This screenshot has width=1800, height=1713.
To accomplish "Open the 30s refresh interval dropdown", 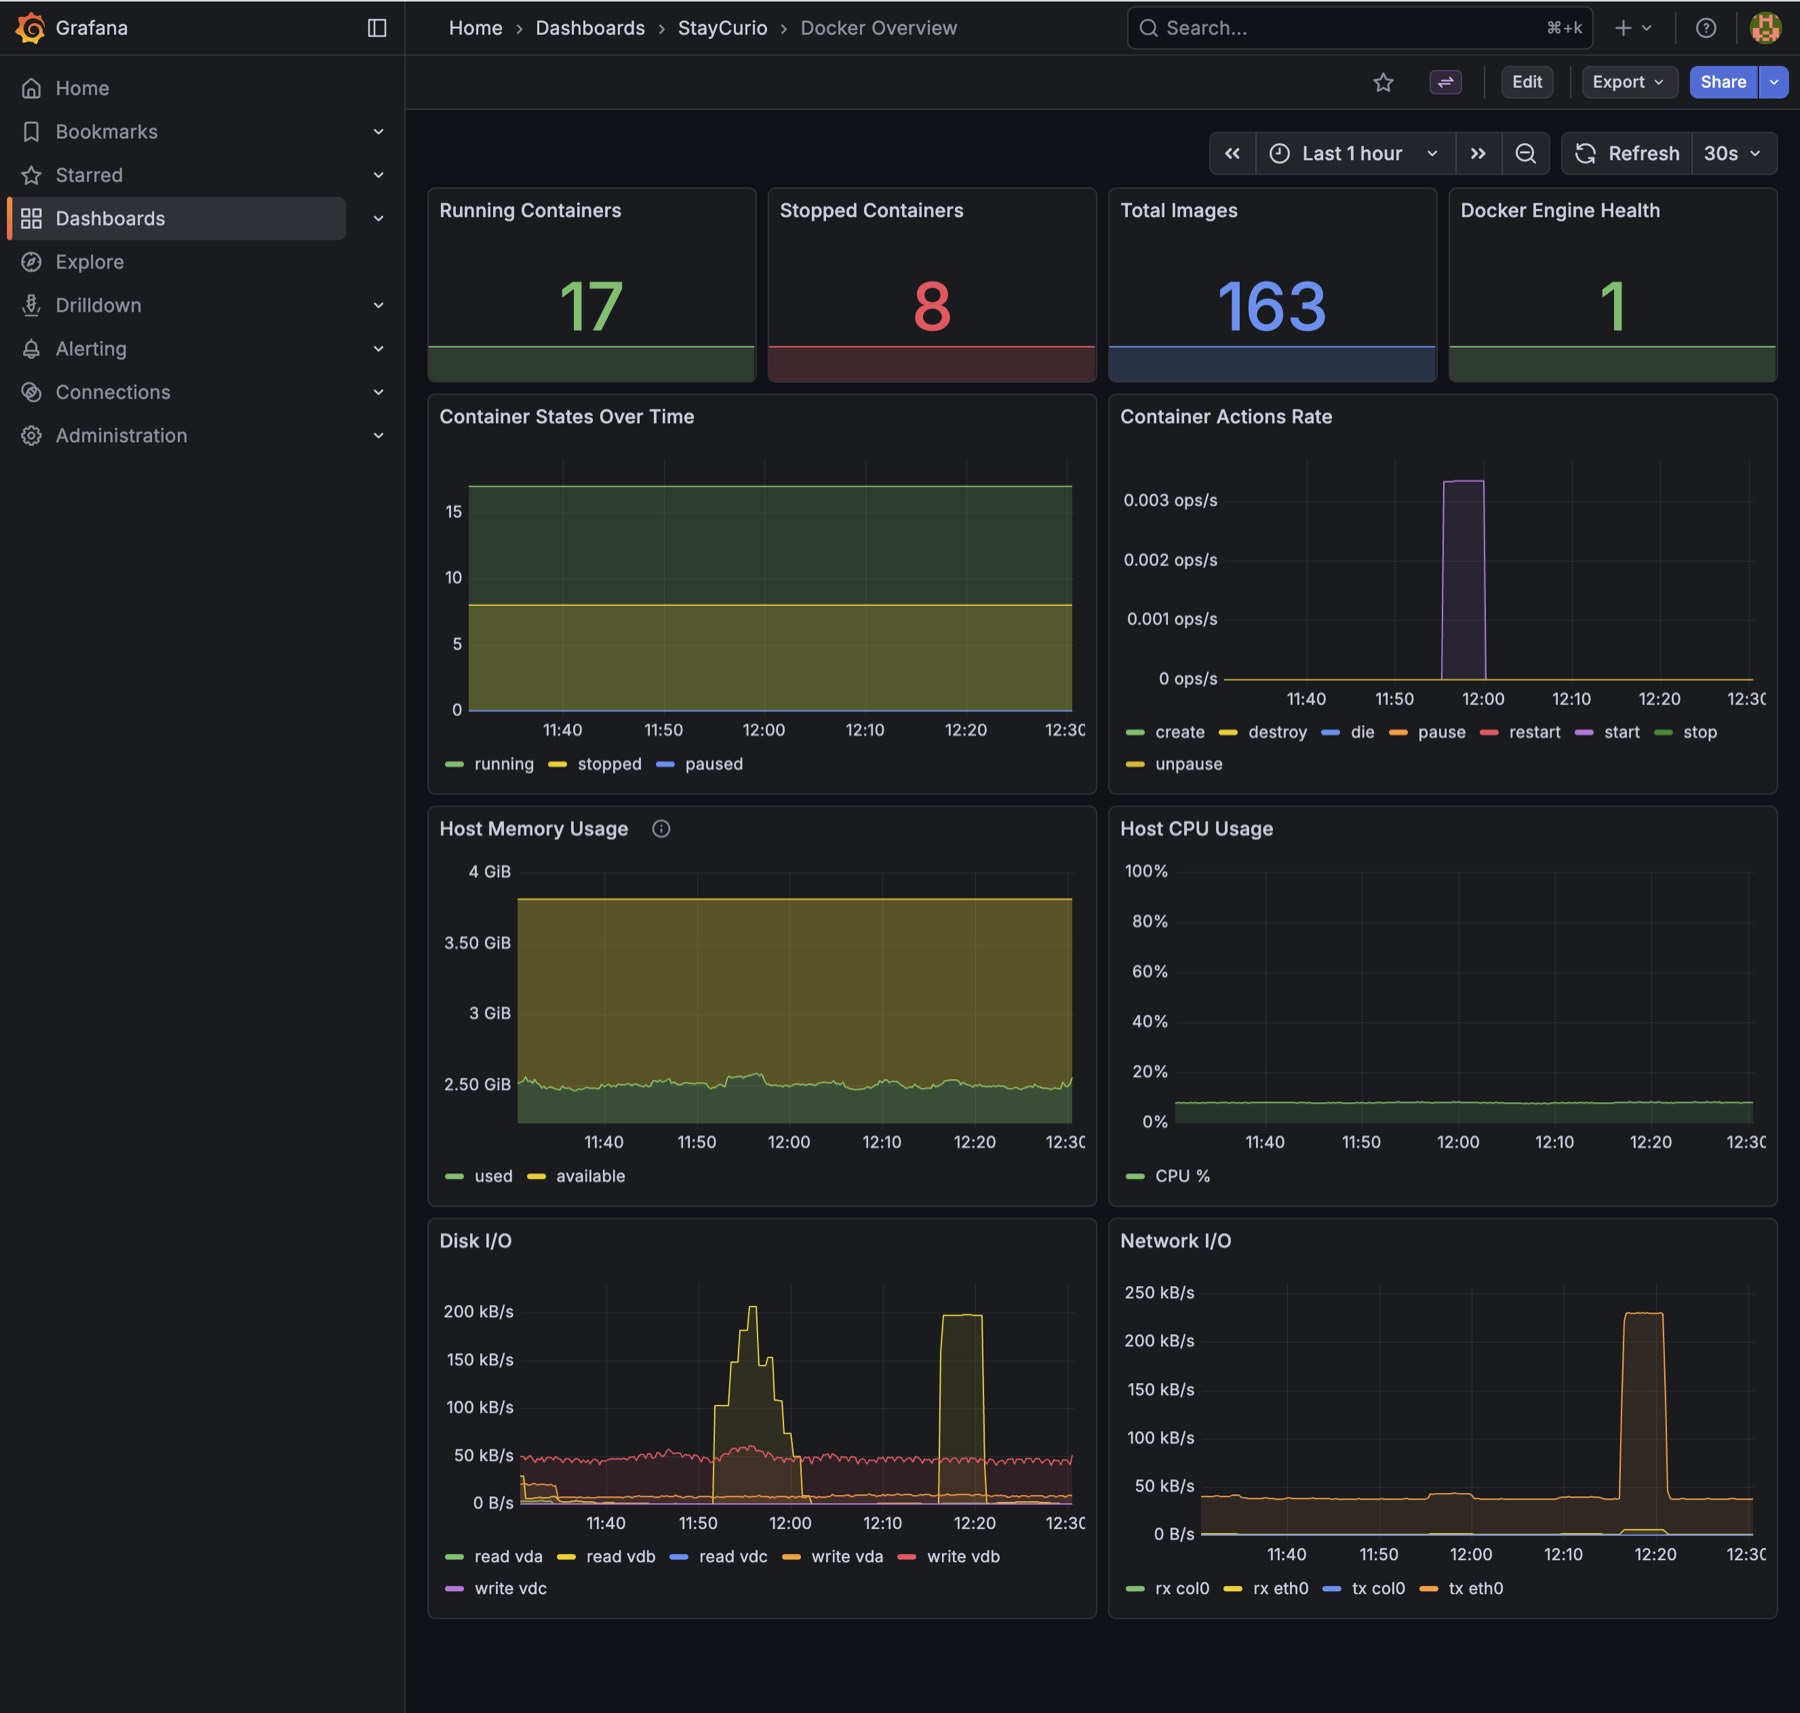I will tap(1733, 153).
